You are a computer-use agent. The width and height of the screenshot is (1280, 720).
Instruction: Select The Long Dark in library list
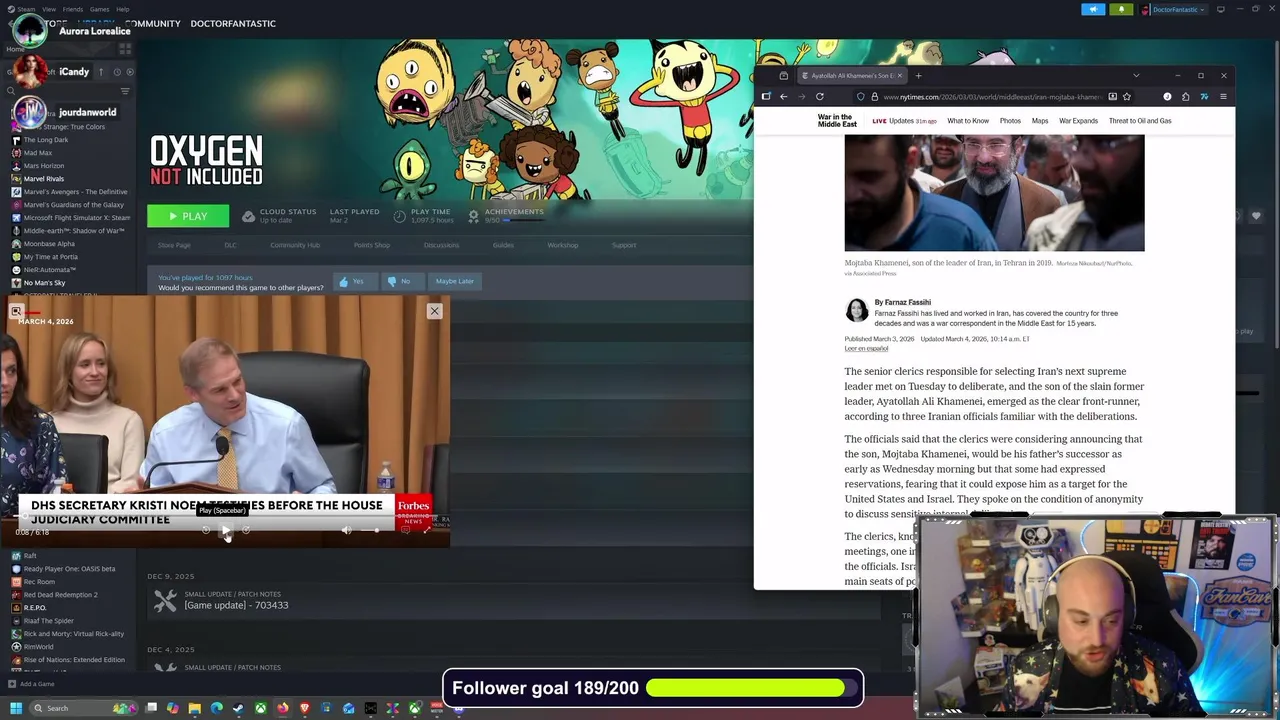click(46, 140)
